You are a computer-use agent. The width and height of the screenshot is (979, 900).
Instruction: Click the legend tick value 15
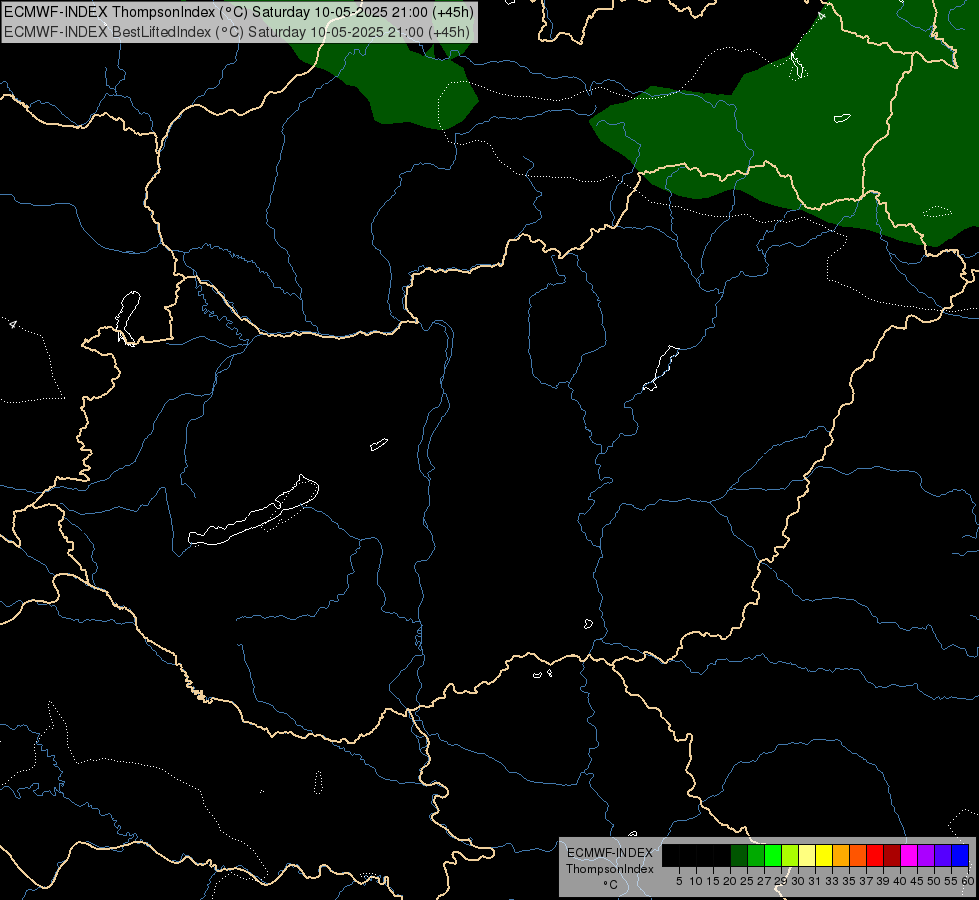[713, 881]
